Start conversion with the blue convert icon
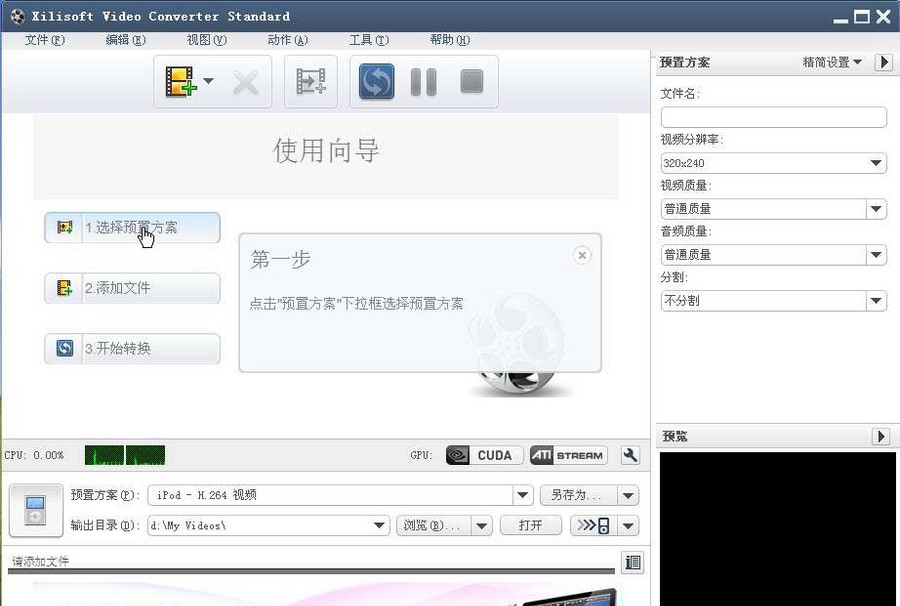The height and width of the screenshot is (606, 900). click(376, 82)
